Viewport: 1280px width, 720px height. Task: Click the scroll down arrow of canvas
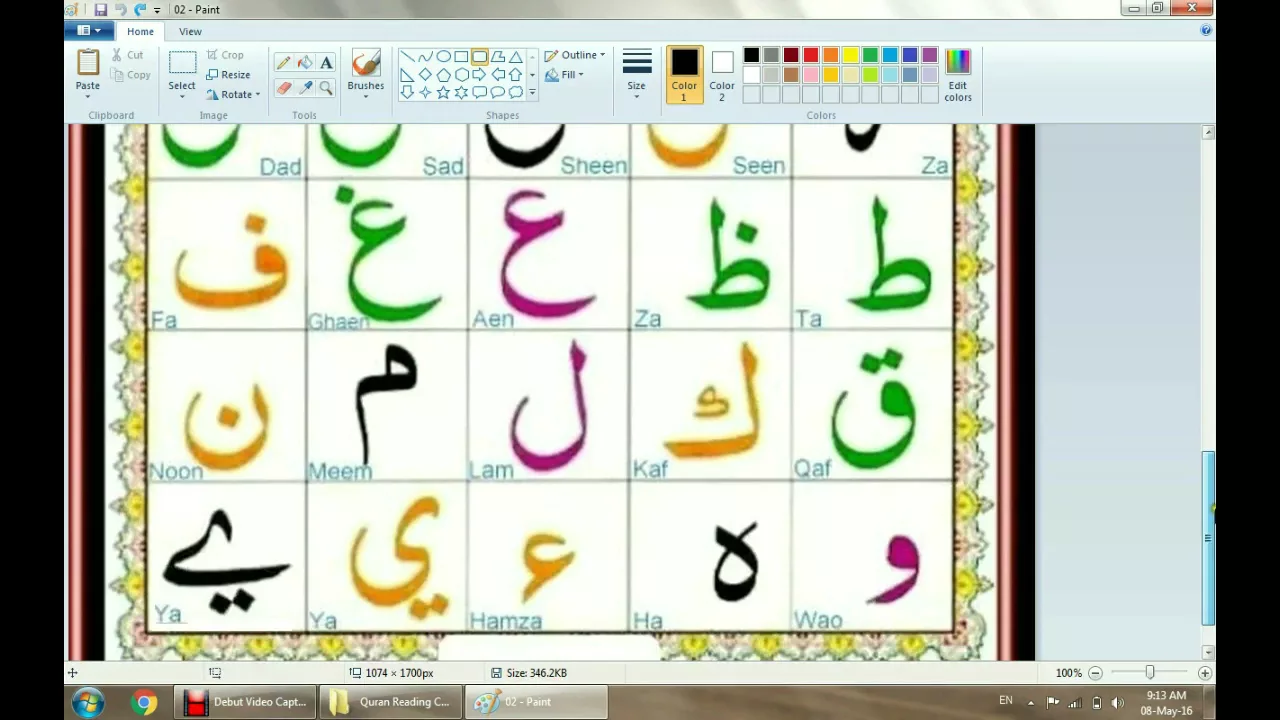click(x=1208, y=652)
